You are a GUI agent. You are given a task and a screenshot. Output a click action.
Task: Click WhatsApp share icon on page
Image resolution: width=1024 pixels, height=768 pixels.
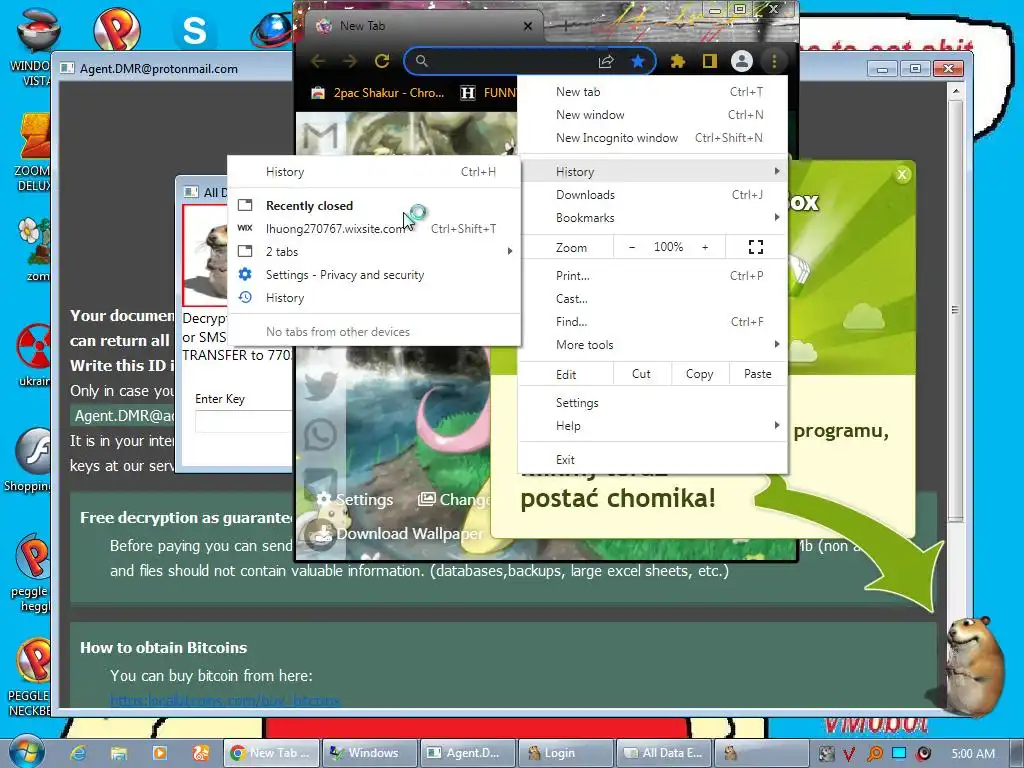pos(320,434)
